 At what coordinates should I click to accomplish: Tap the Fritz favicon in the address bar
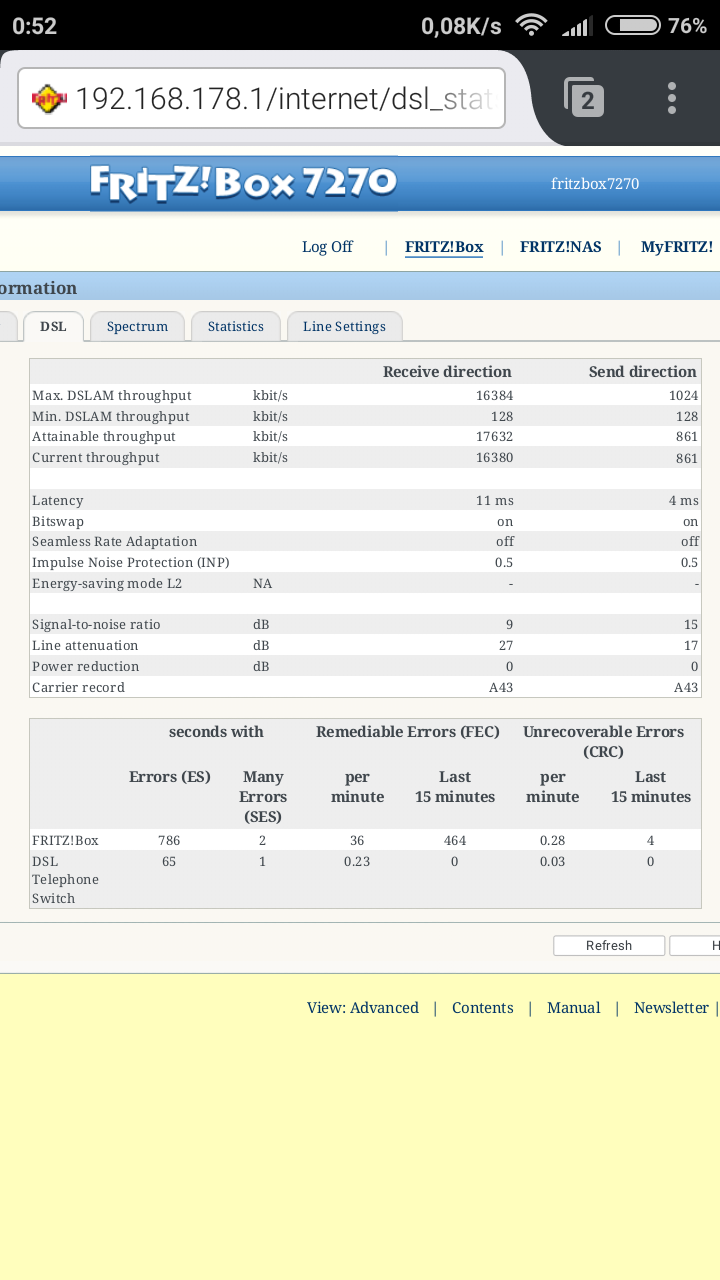click(x=49, y=99)
